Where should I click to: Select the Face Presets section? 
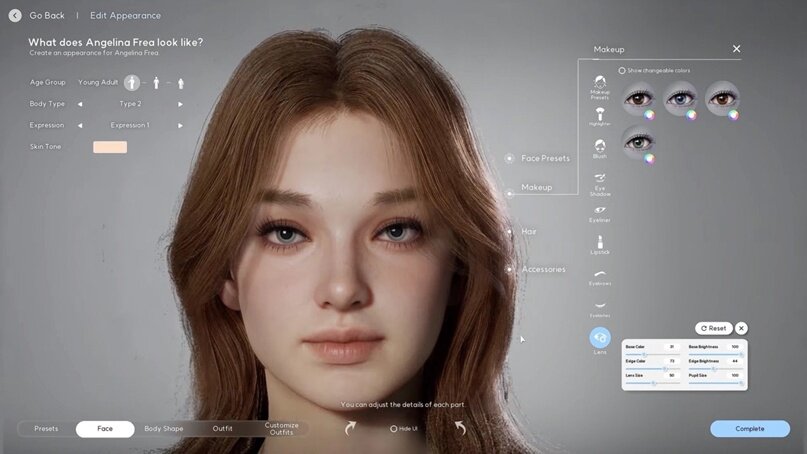click(x=545, y=158)
